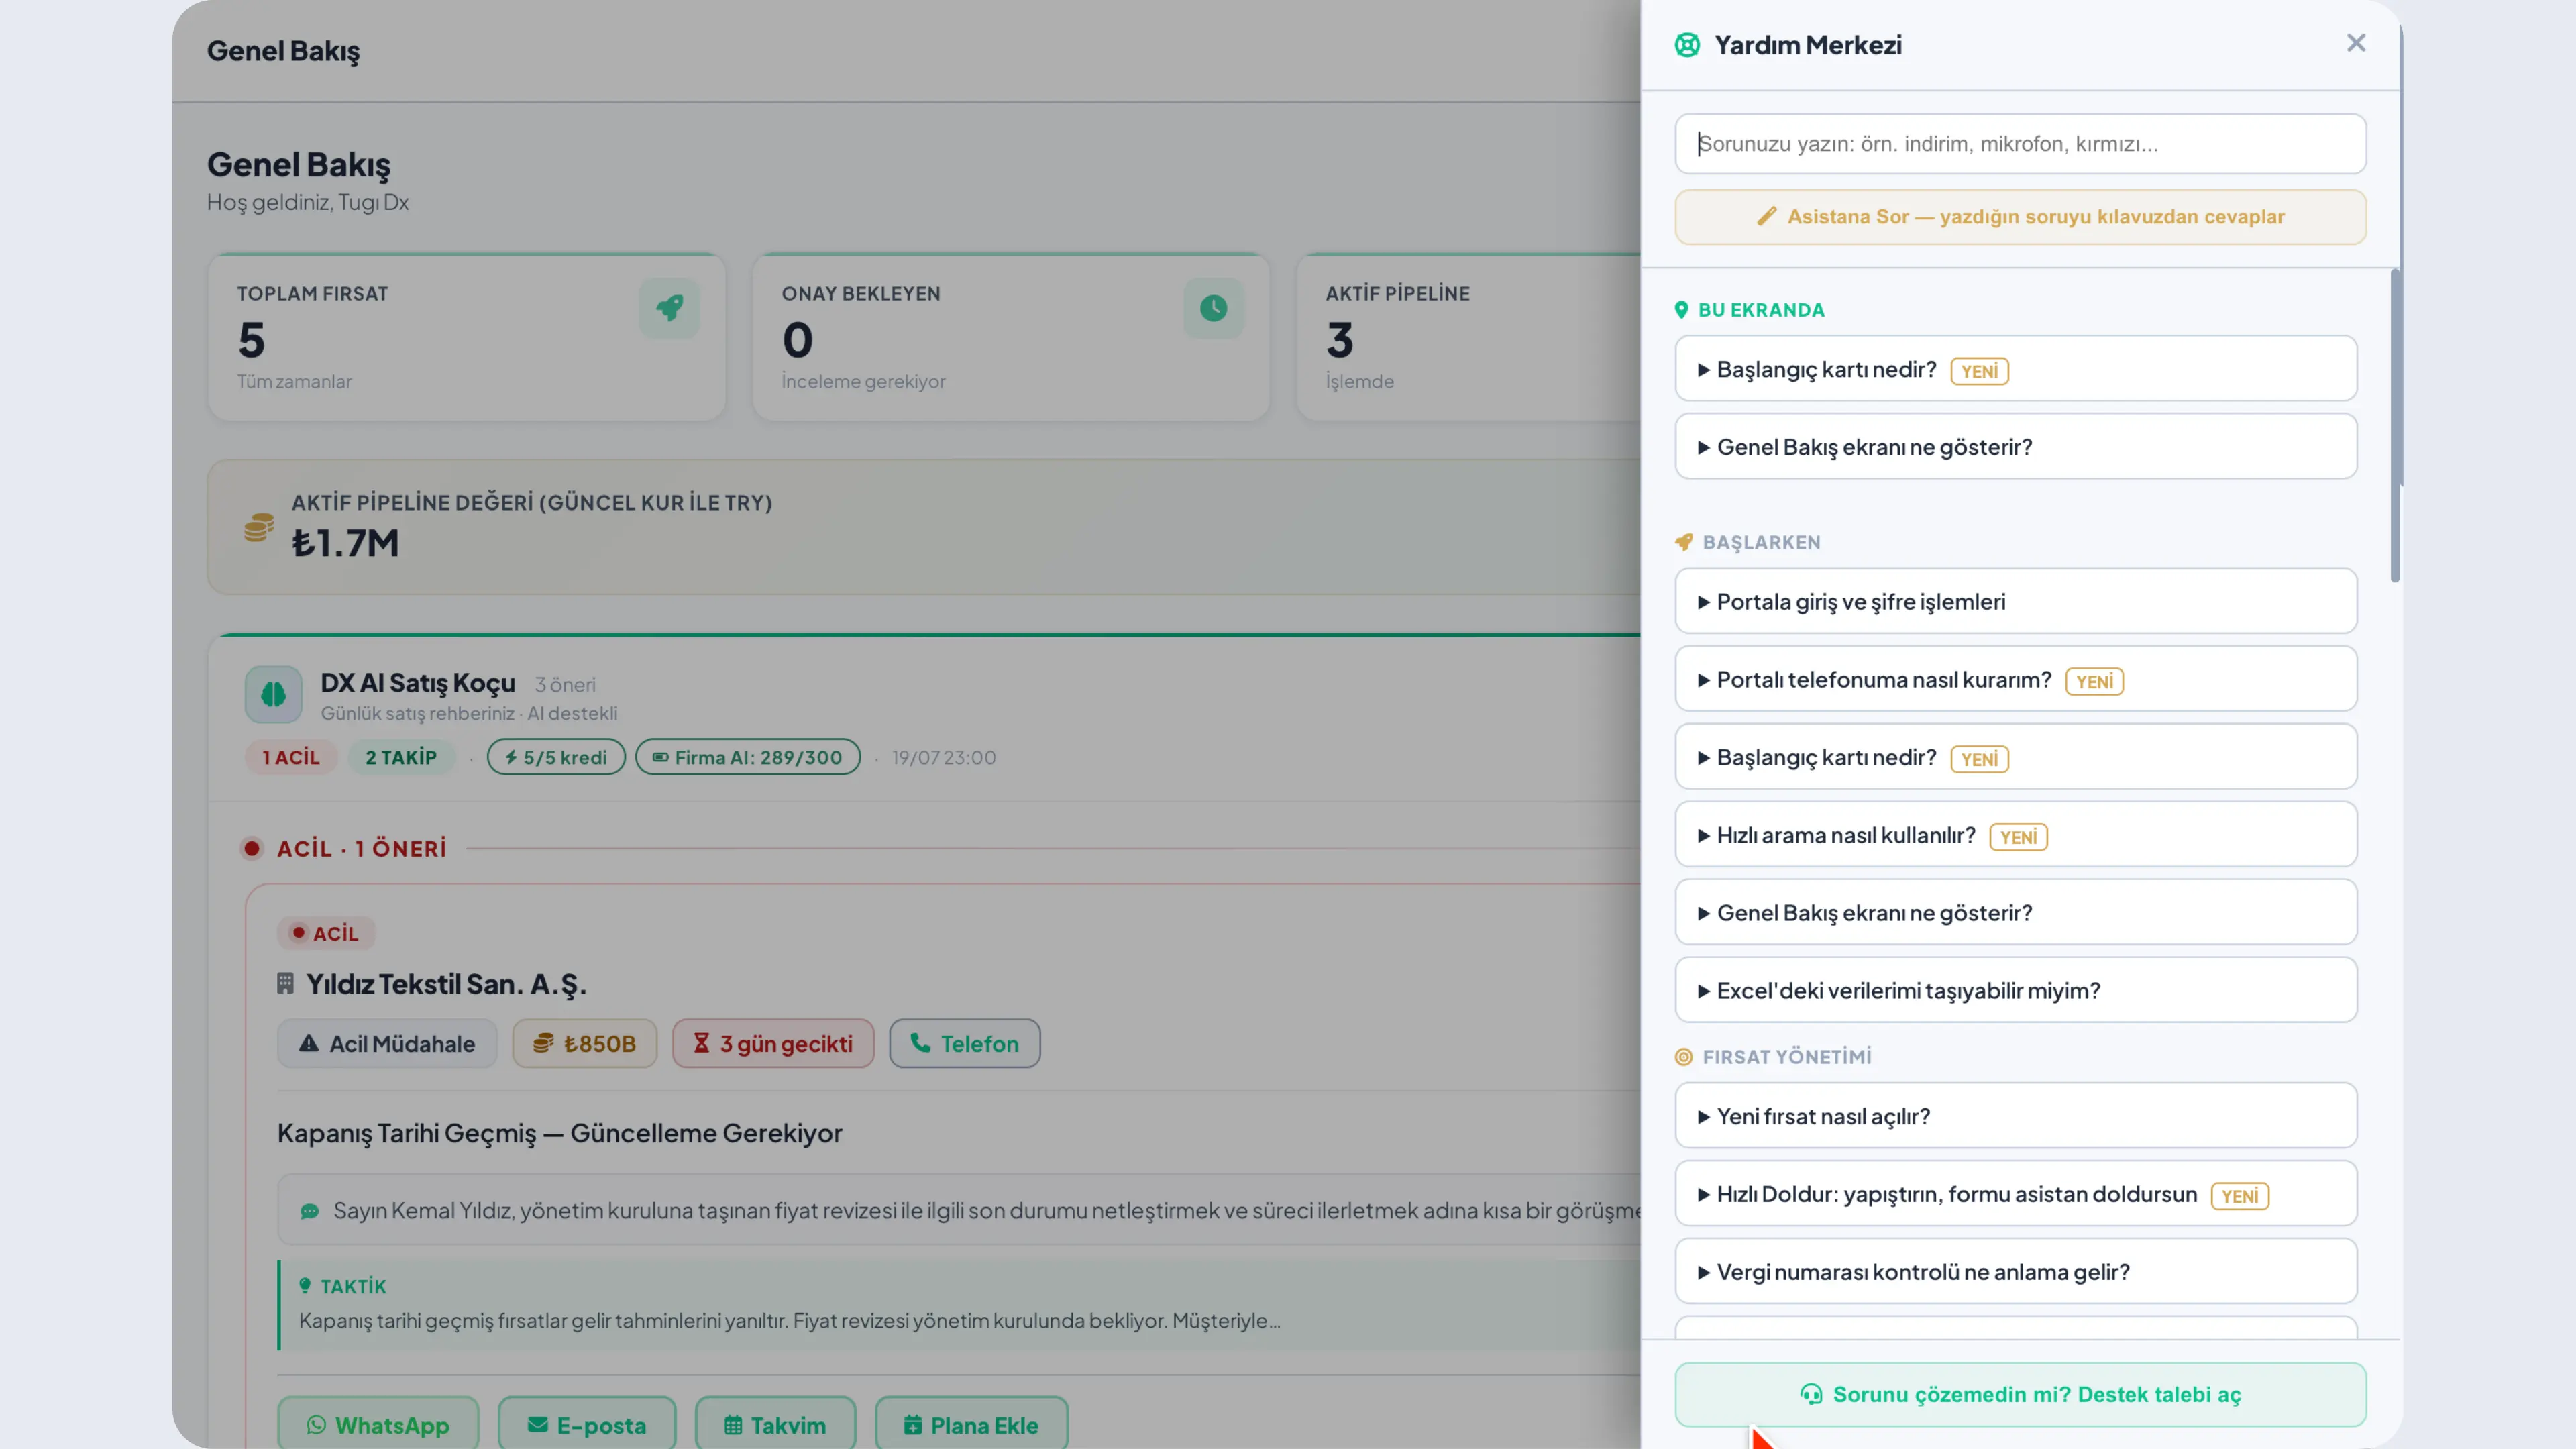Expand first Başlangıç kartı nedir? under BU EKRANDA
Screen dimensions: 2576x1449
coord(2016,369)
